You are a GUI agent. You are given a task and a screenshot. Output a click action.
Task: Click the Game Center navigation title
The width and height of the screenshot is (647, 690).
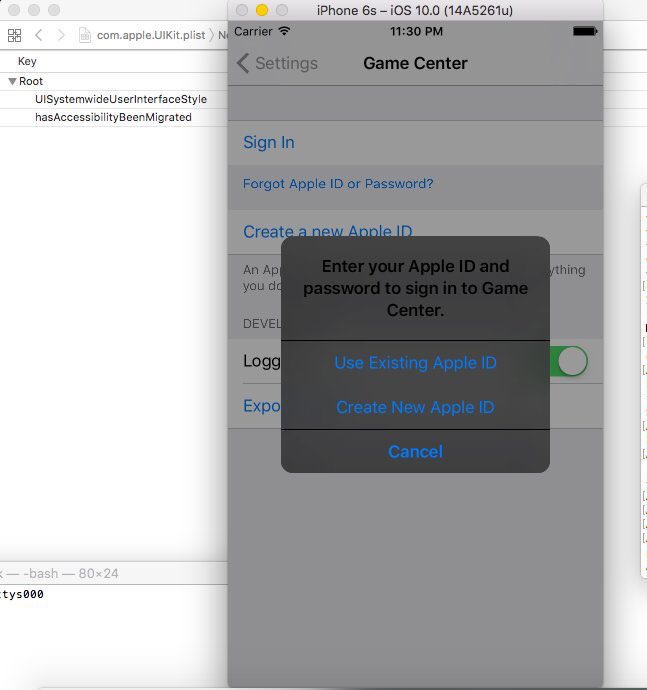click(415, 63)
